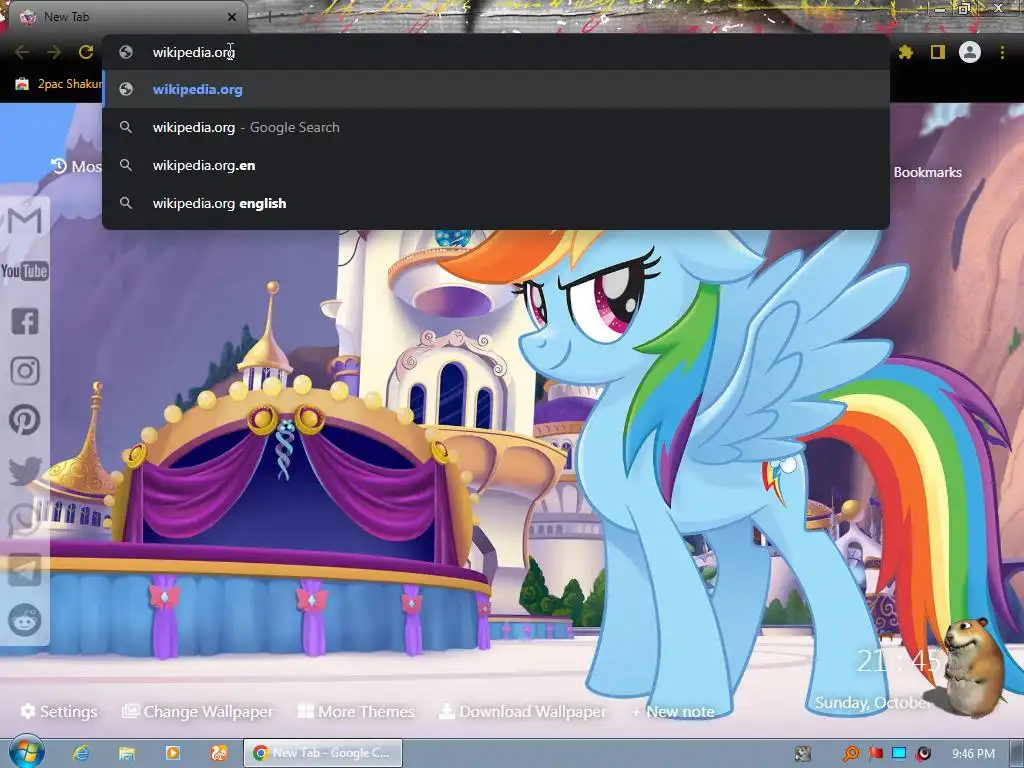Open the Facebook sidebar shortcut
The image size is (1024, 768).
(25, 321)
